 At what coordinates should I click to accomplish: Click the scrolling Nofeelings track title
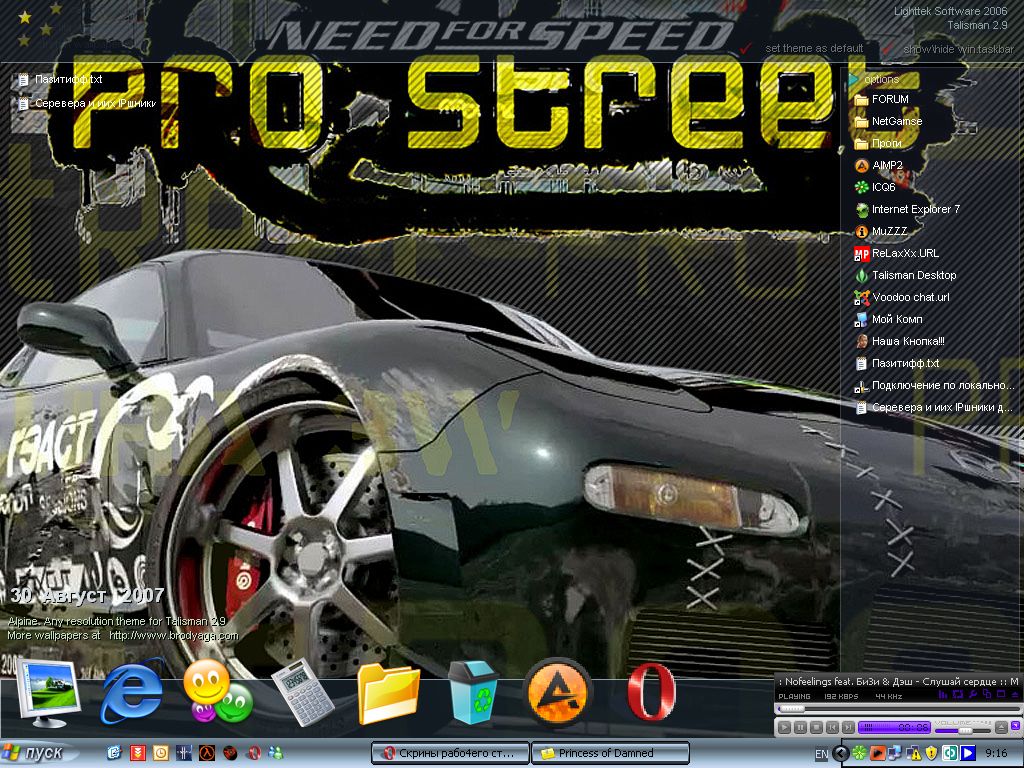click(x=899, y=682)
